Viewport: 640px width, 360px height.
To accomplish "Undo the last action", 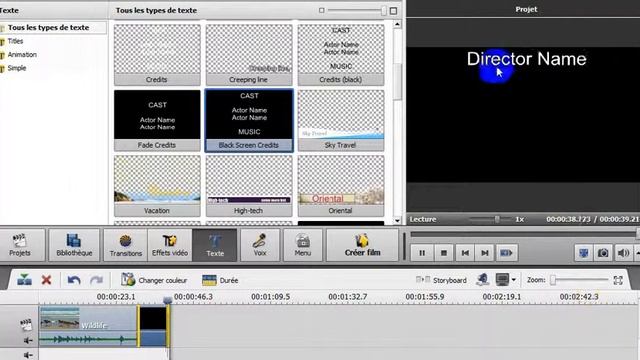I will [74, 280].
